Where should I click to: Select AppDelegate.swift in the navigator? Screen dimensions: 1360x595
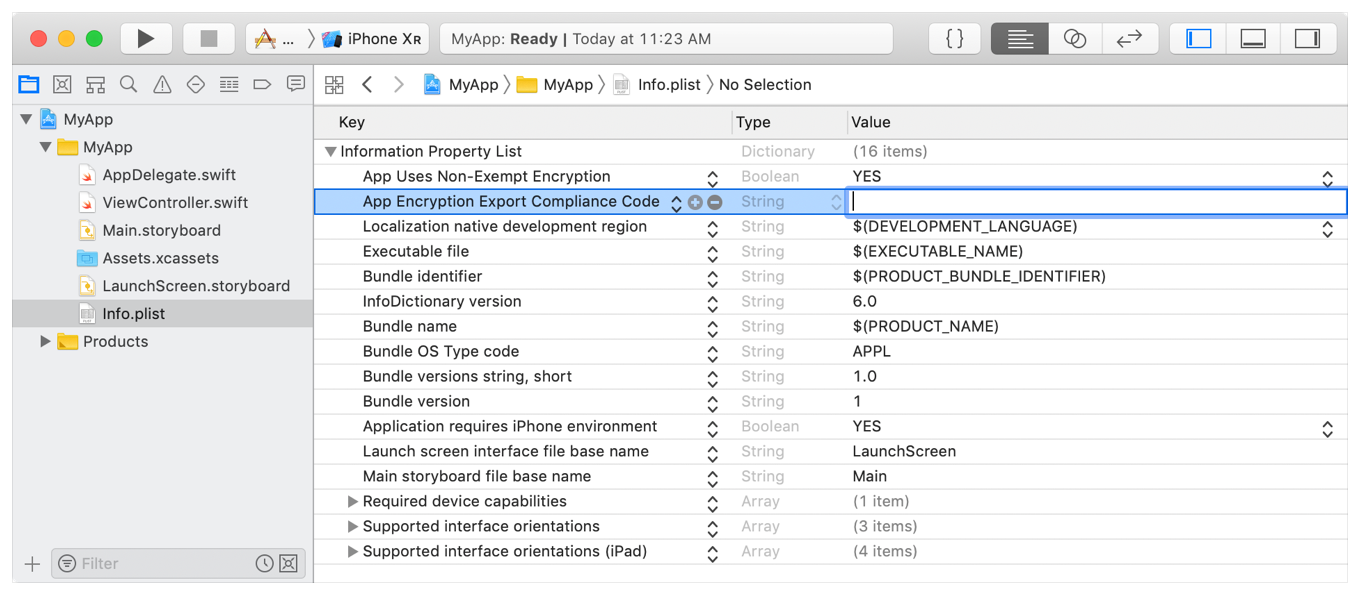[x=169, y=175]
